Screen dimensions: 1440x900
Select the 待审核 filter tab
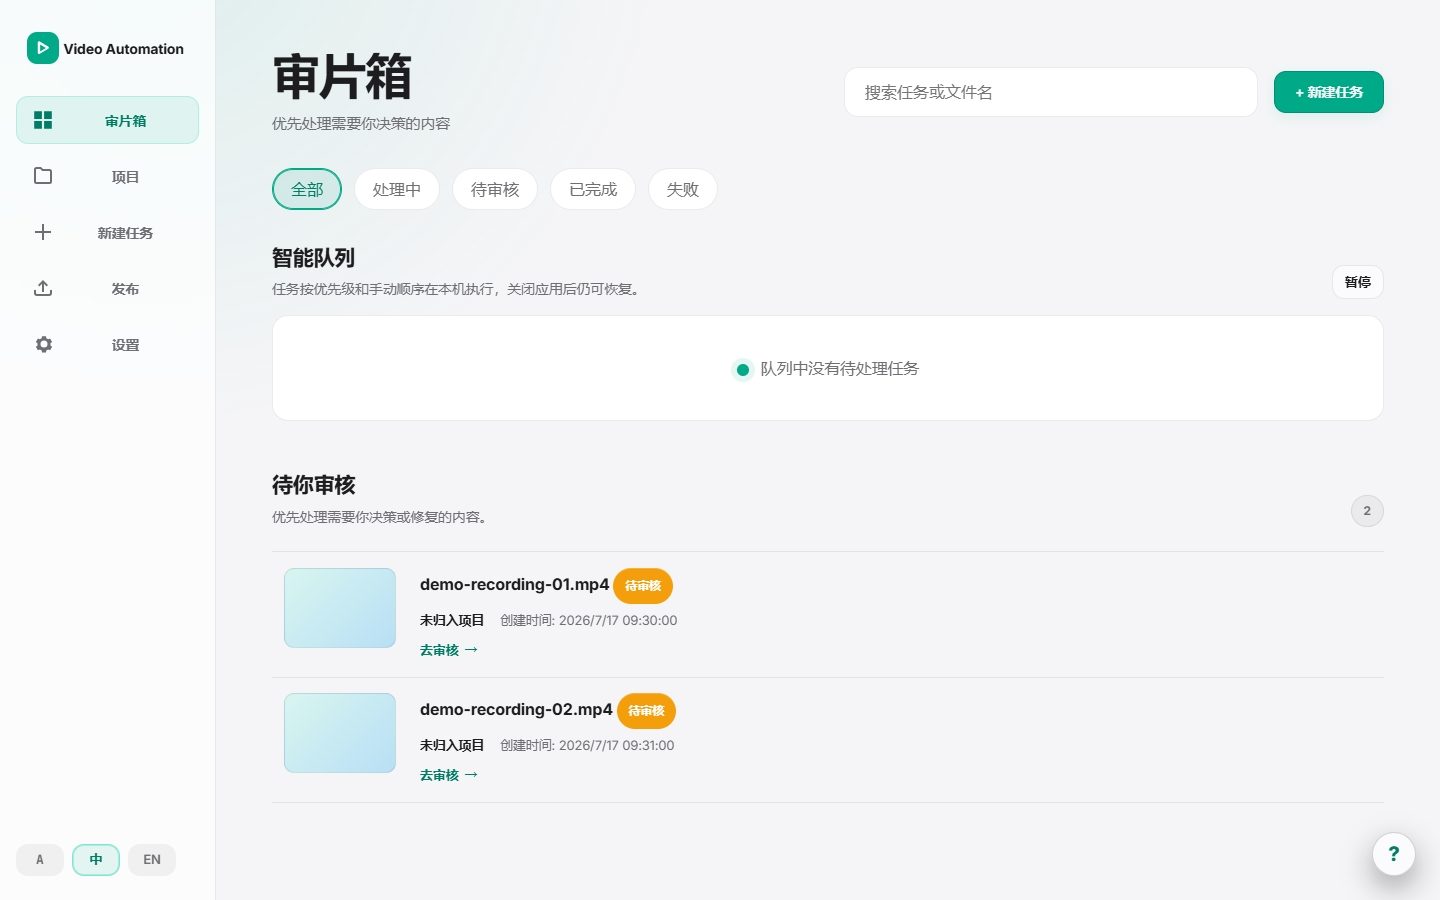[x=495, y=189]
